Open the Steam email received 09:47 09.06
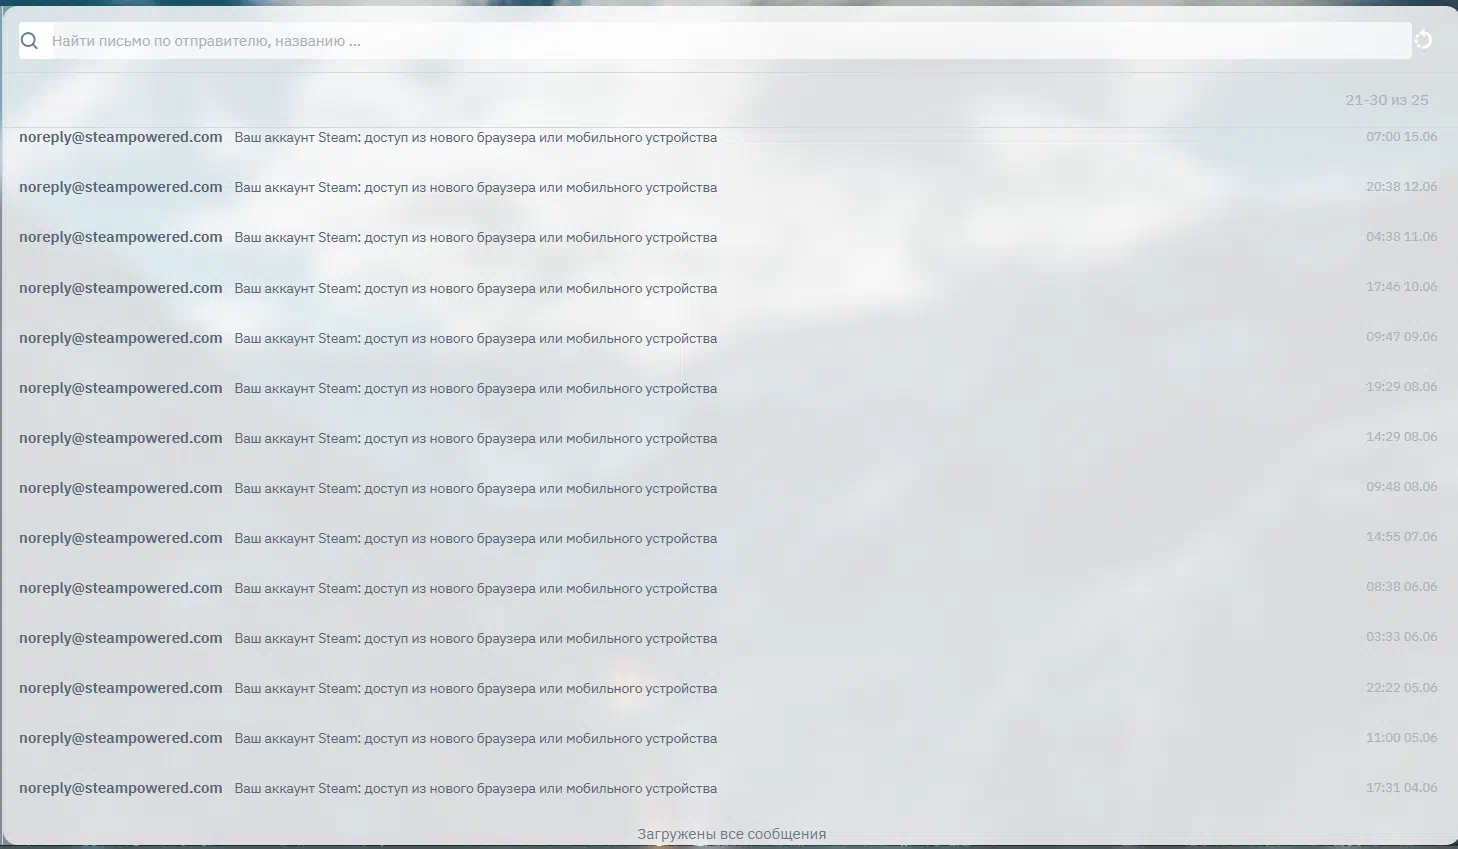Viewport: 1458px width, 849px height. [728, 338]
